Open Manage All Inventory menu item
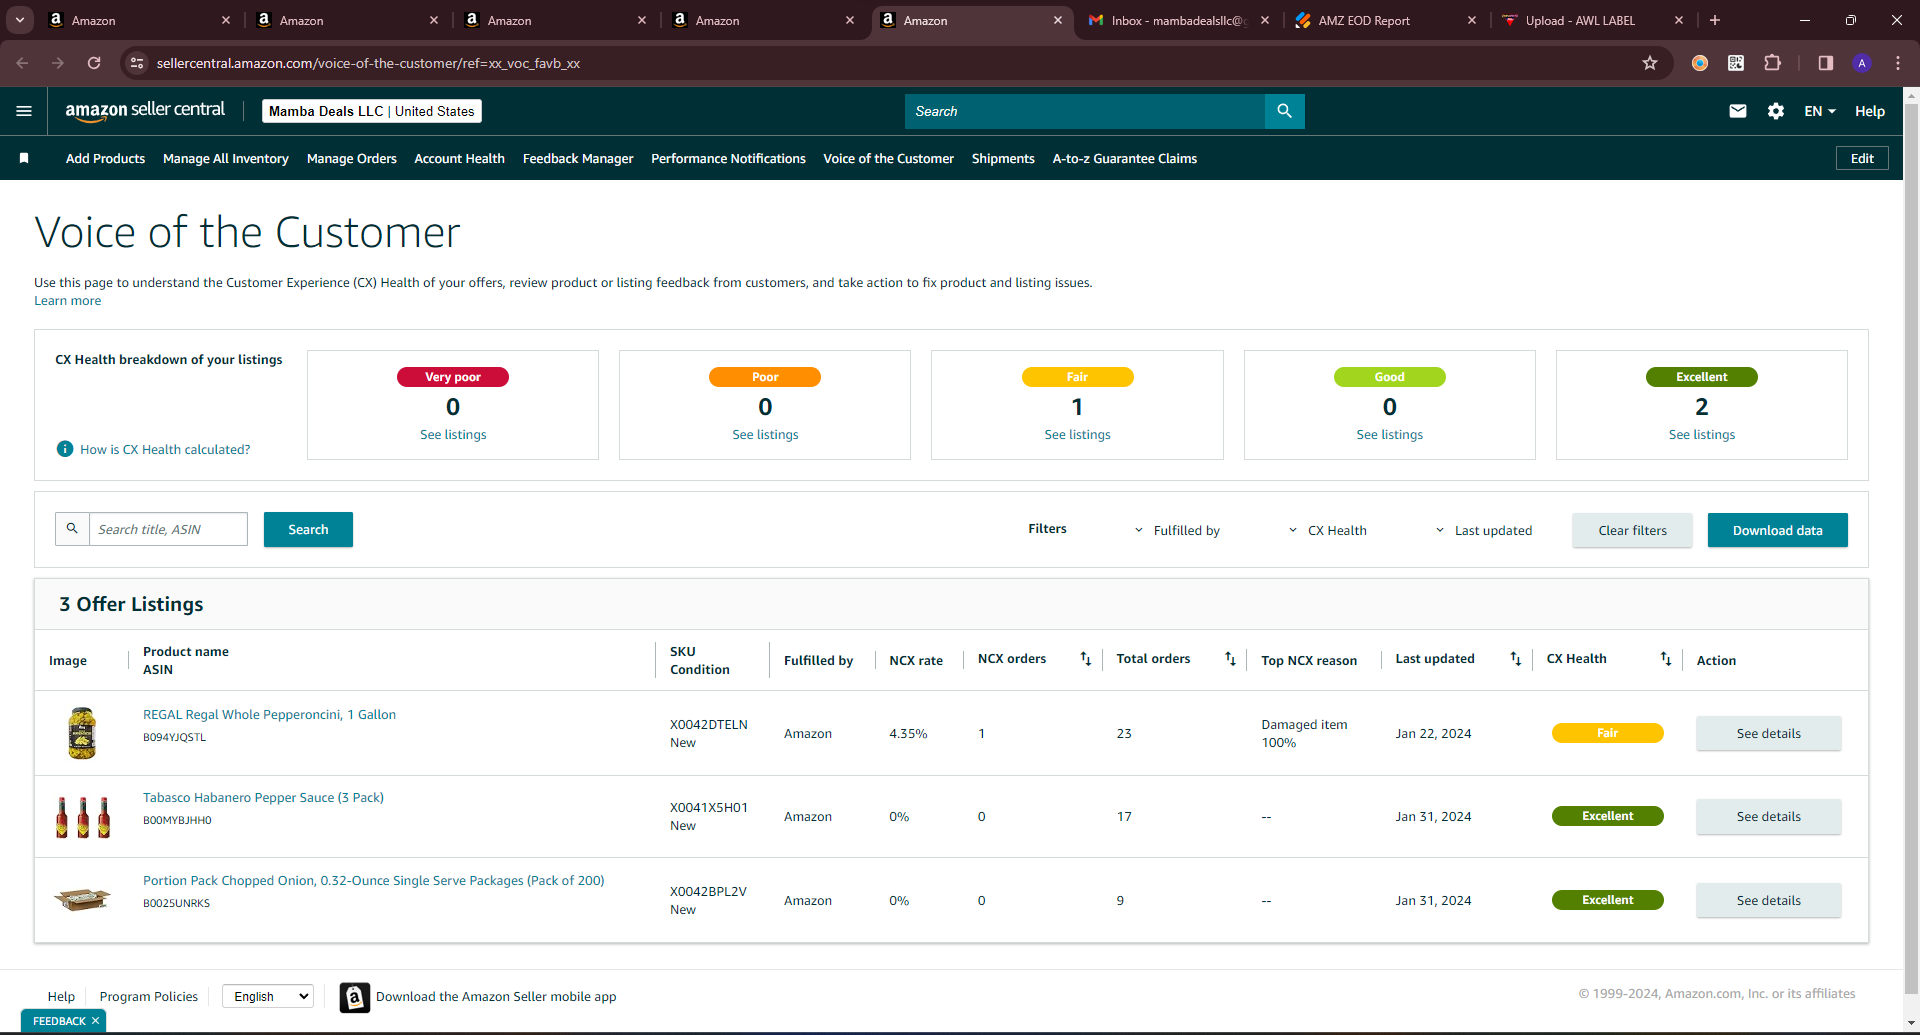Image resolution: width=1920 pixels, height=1035 pixels. coord(226,158)
